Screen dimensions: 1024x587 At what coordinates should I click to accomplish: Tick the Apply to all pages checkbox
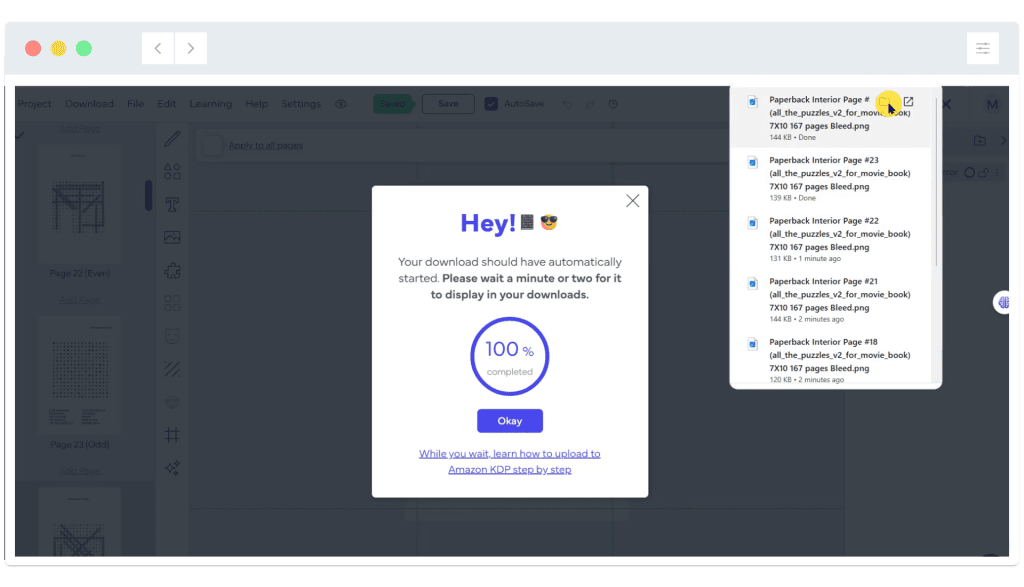click(x=212, y=145)
